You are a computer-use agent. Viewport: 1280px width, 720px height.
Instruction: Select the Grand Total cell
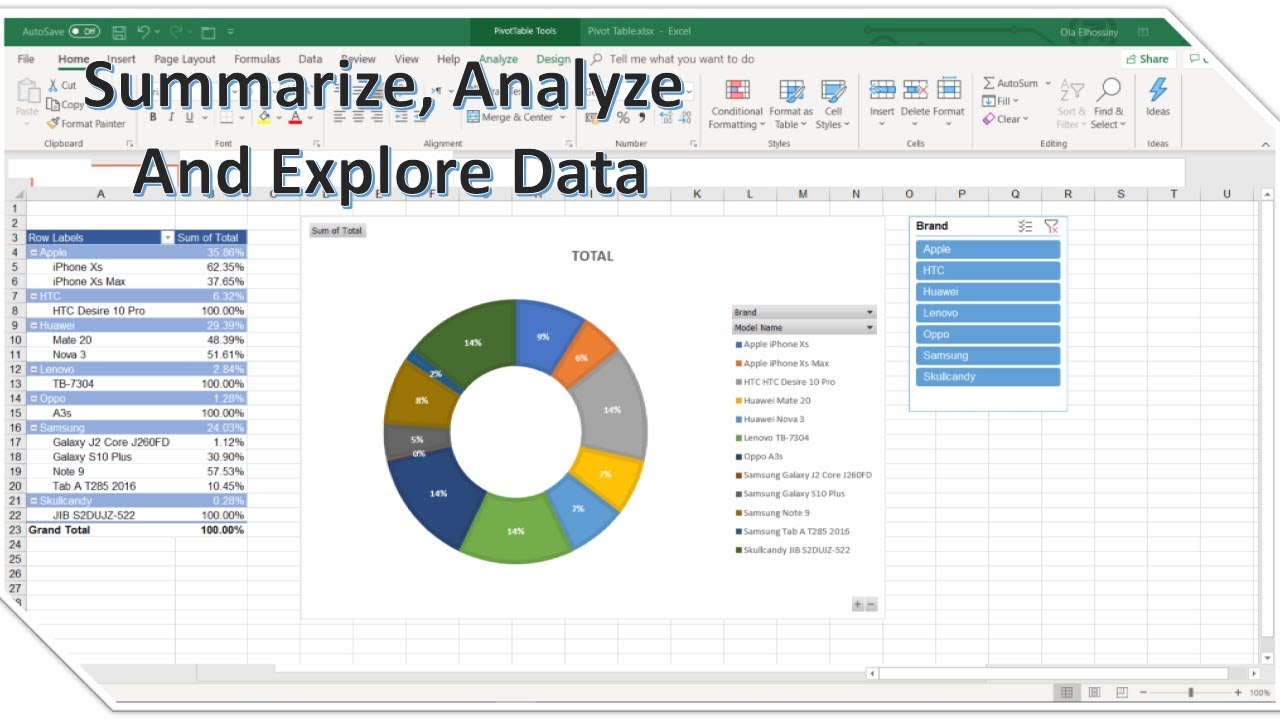[101, 530]
